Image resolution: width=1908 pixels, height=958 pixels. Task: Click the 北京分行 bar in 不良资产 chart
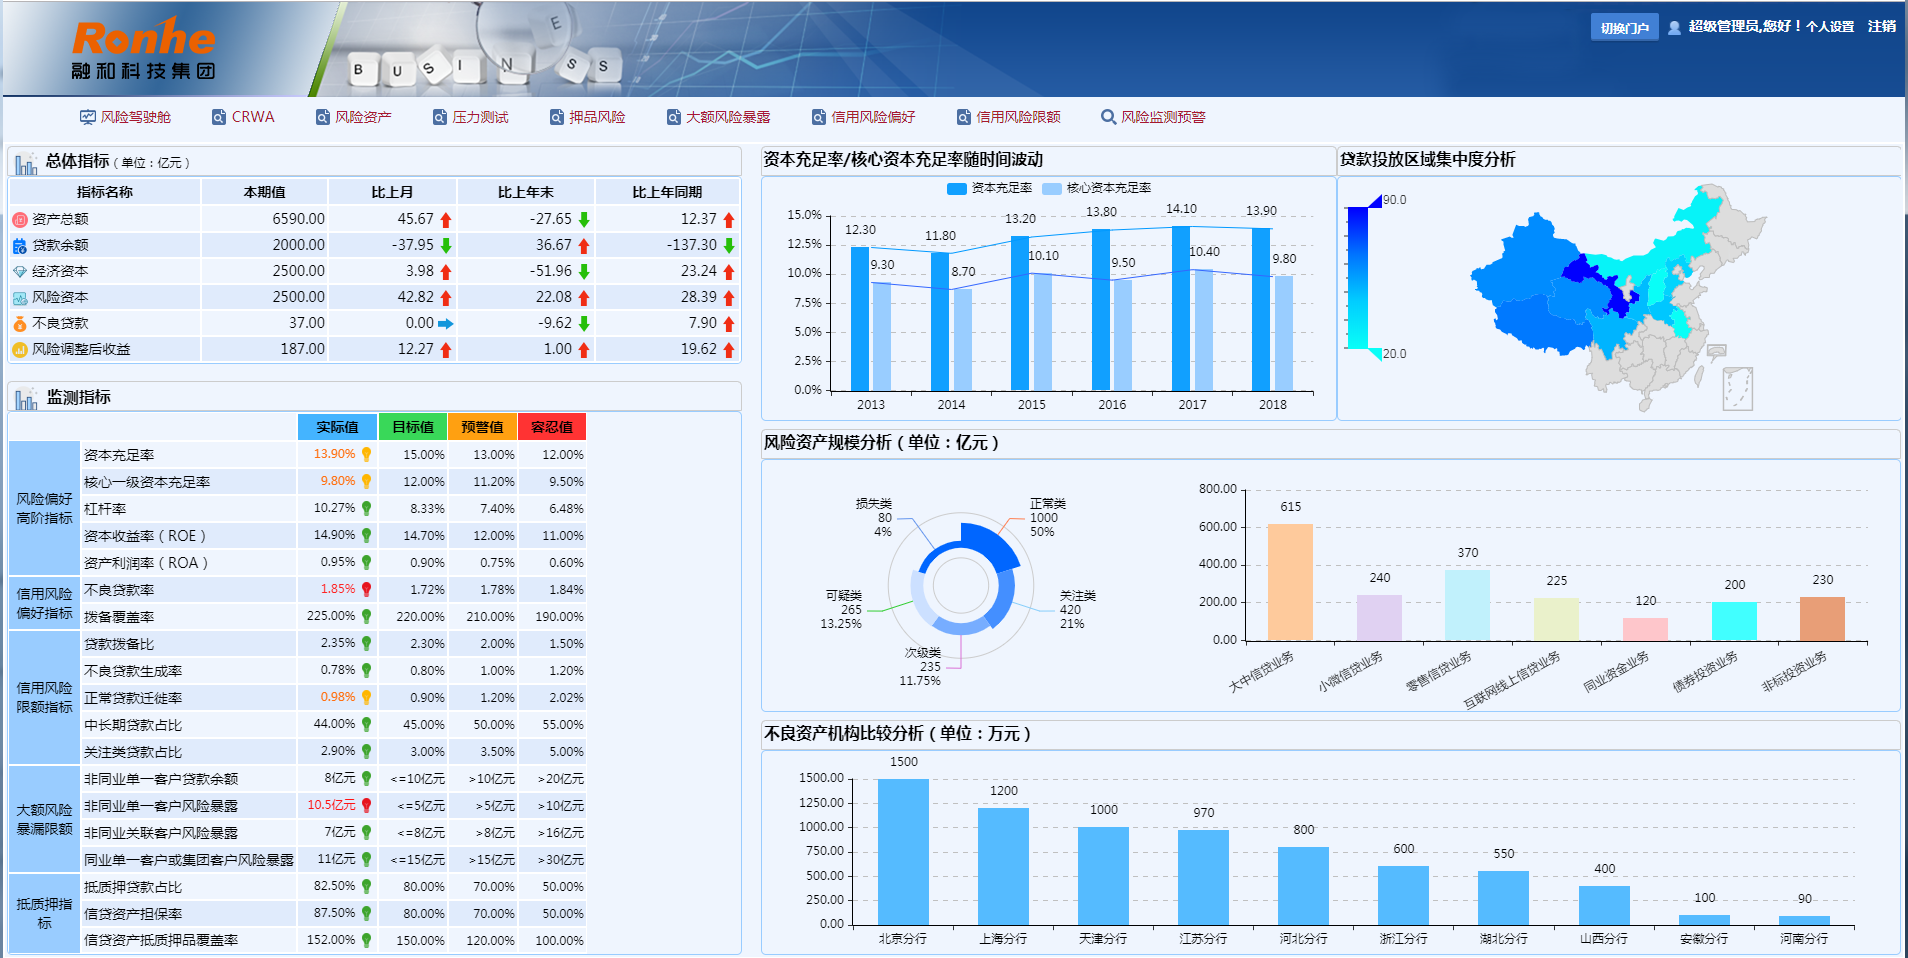903,850
